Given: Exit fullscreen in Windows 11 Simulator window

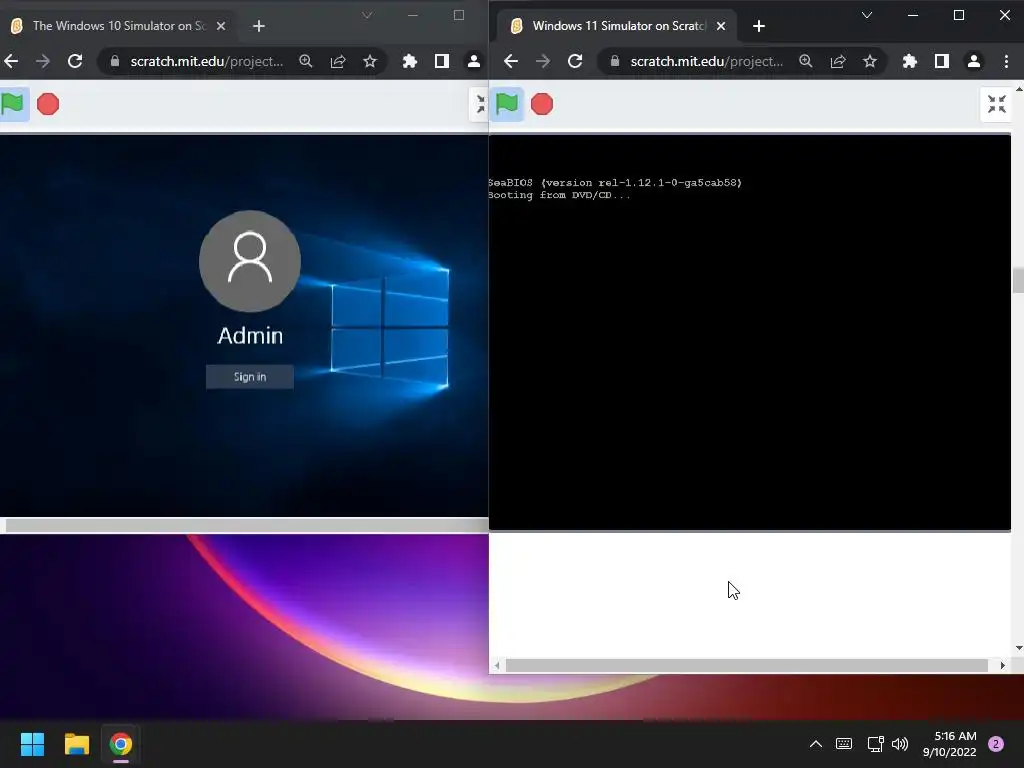Looking at the screenshot, I should click(x=997, y=104).
